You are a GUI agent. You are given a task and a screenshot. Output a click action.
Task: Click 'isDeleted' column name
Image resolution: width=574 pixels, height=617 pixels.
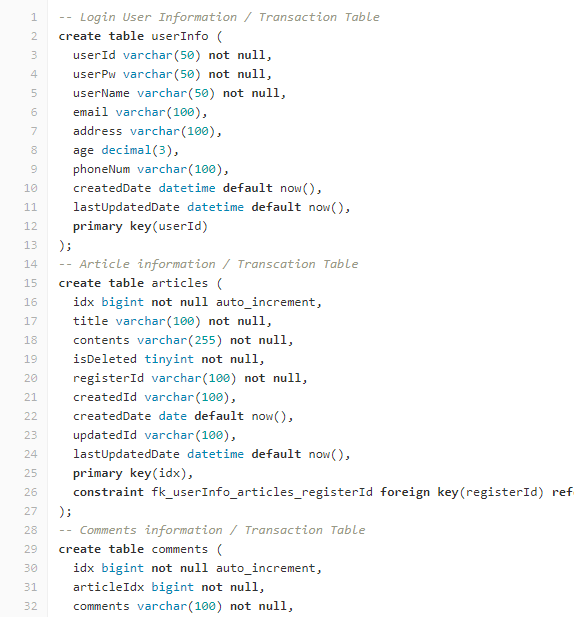(x=105, y=359)
